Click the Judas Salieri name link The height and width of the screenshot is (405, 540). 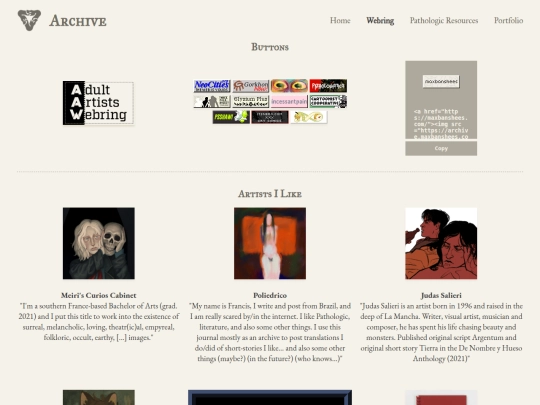coord(441,295)
